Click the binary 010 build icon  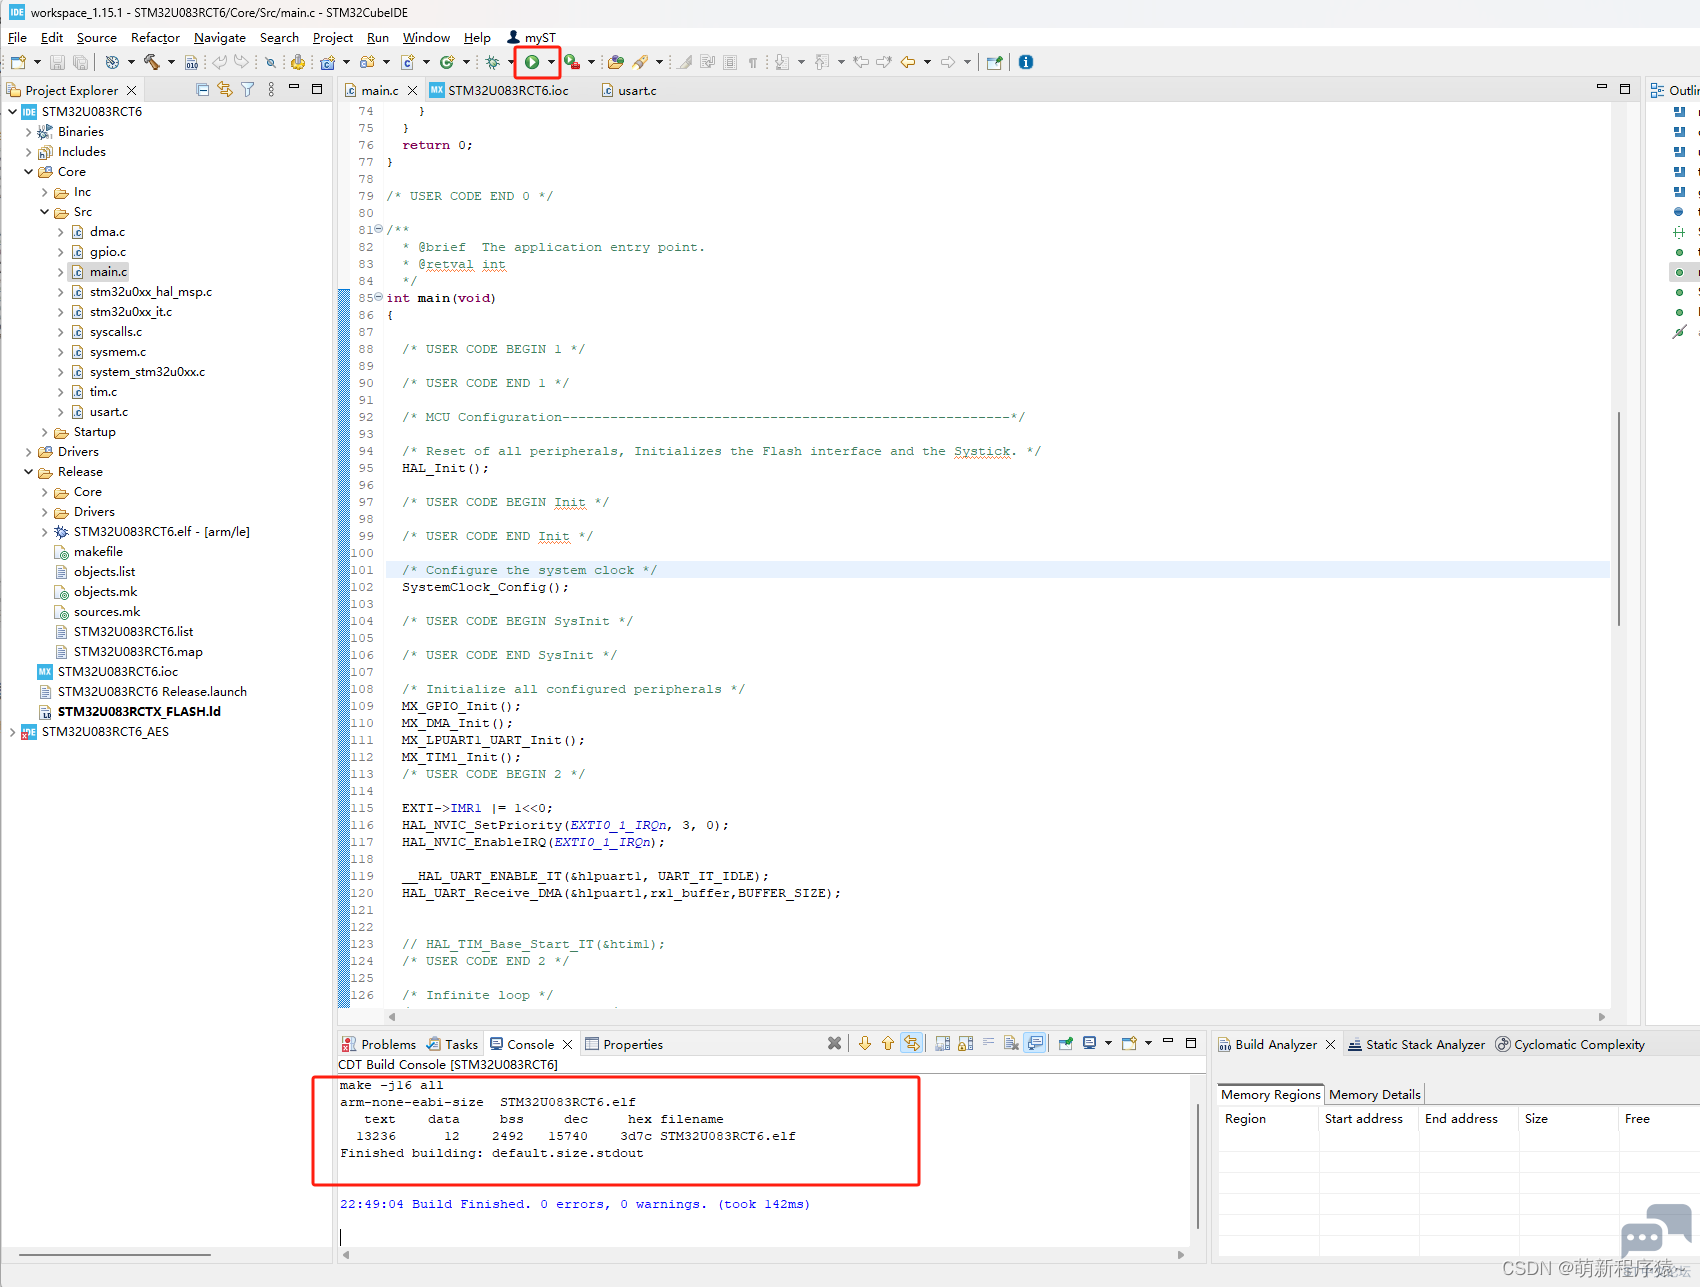pyautogui.click(x=192, y=62)
